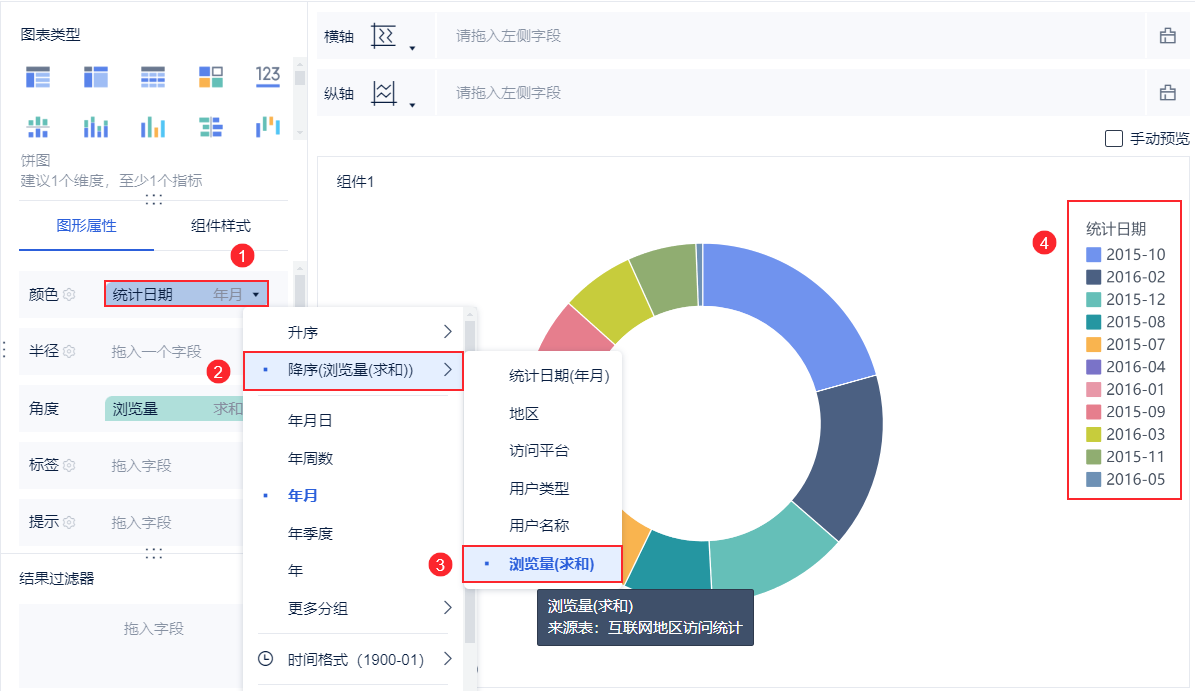Image resolution: width=1195 pixels, height=691 pixels.
Task: Enable the 手动预览 checkbox
Action: point(1113,139)
